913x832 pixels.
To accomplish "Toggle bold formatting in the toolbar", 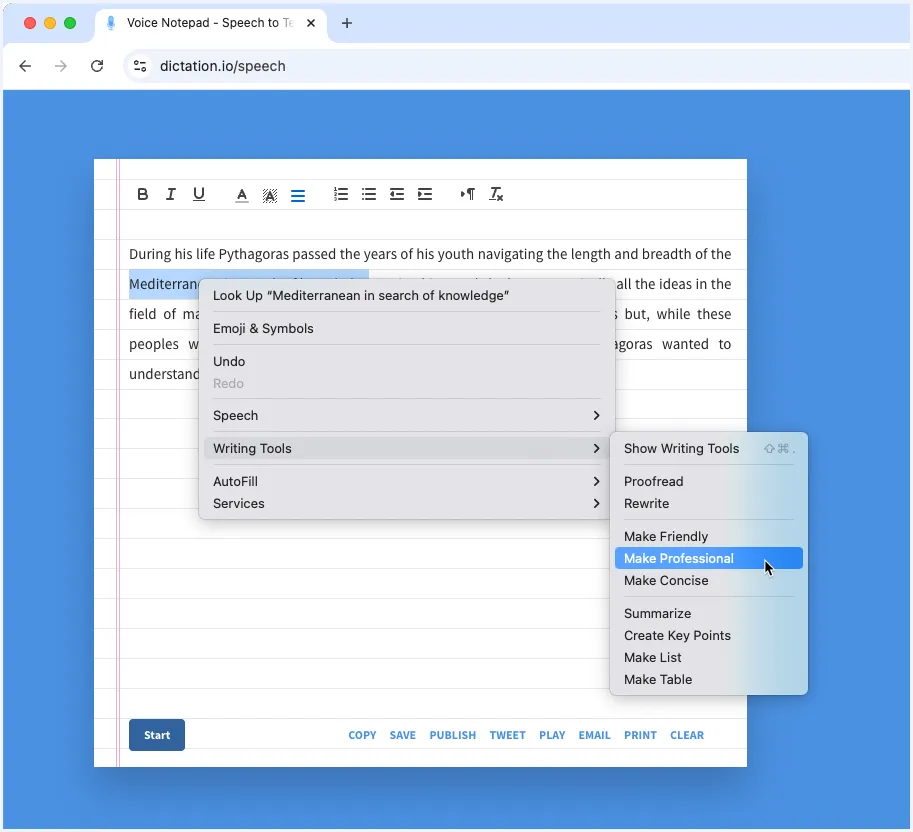I will coord(142,194).
